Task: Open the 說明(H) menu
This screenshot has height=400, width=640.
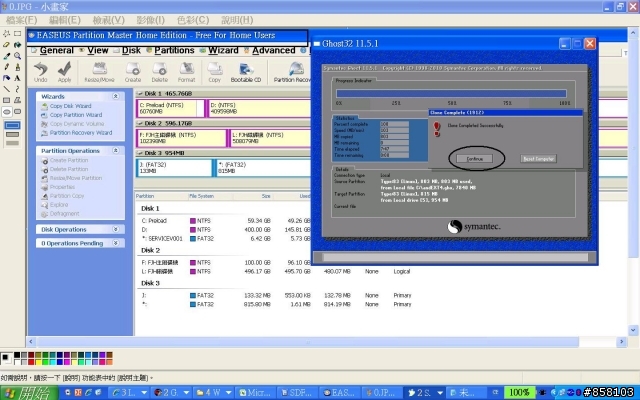Action: tap(237, 20)
